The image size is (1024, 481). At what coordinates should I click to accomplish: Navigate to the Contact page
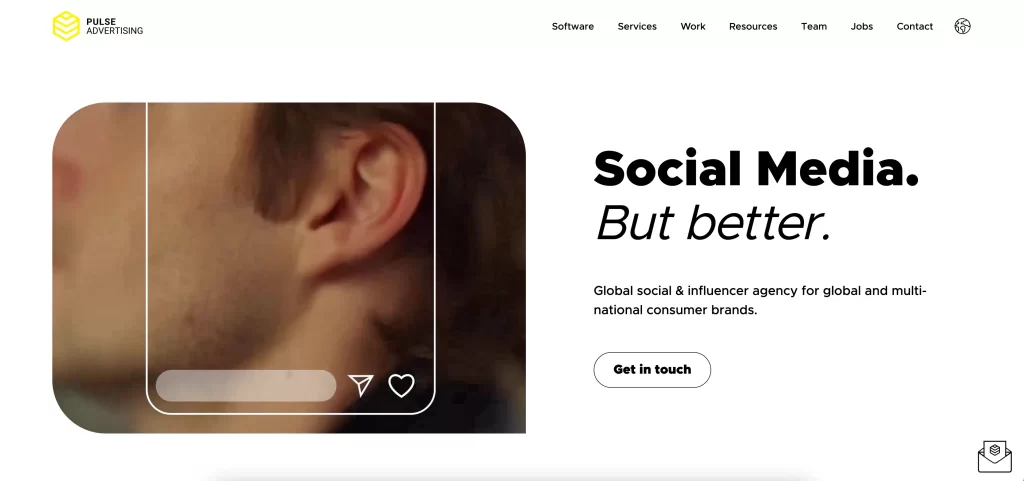tap(914, 27)
